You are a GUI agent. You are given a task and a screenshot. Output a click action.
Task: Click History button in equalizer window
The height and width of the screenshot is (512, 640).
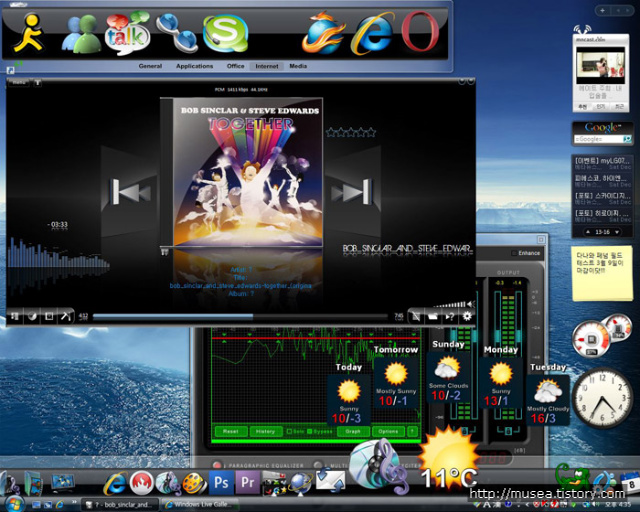[265, 431]
